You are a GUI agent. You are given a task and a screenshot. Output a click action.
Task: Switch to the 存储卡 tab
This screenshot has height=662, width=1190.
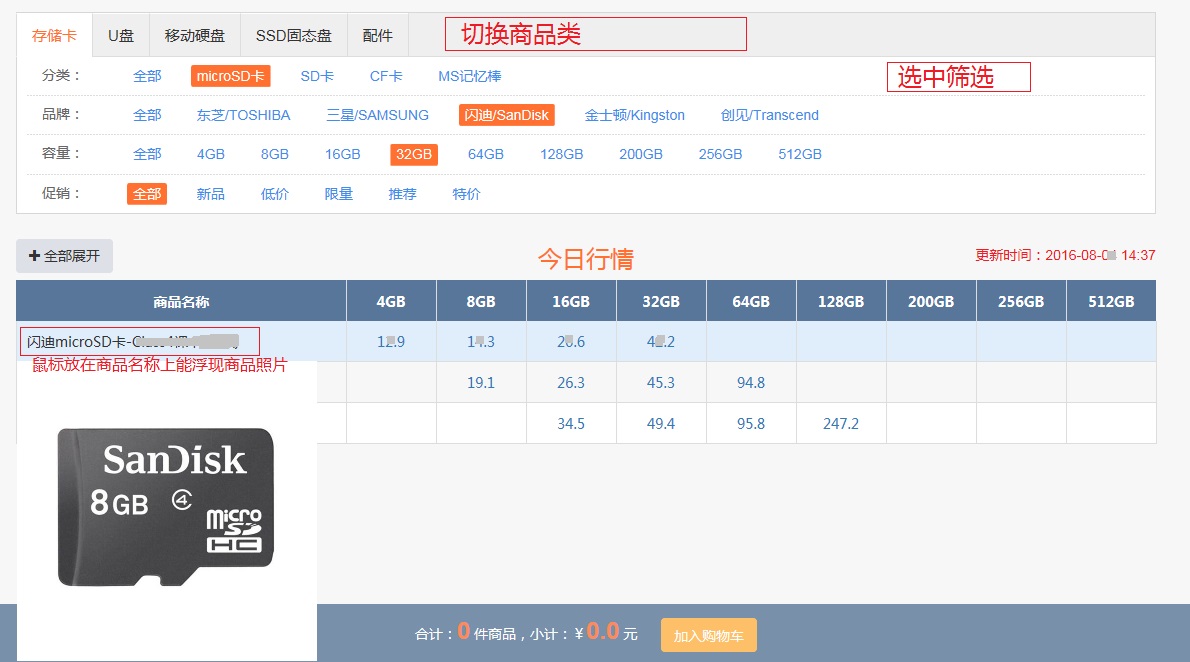click(x=54, y=36)
